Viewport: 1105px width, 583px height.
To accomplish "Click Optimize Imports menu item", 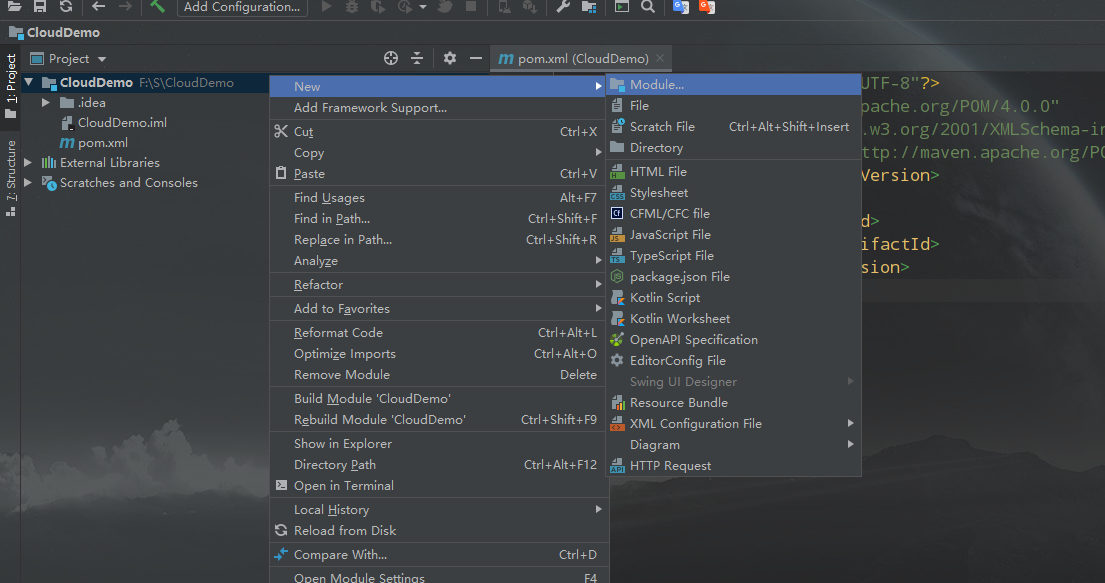I will pyautogui.click(x=438, y=354).
